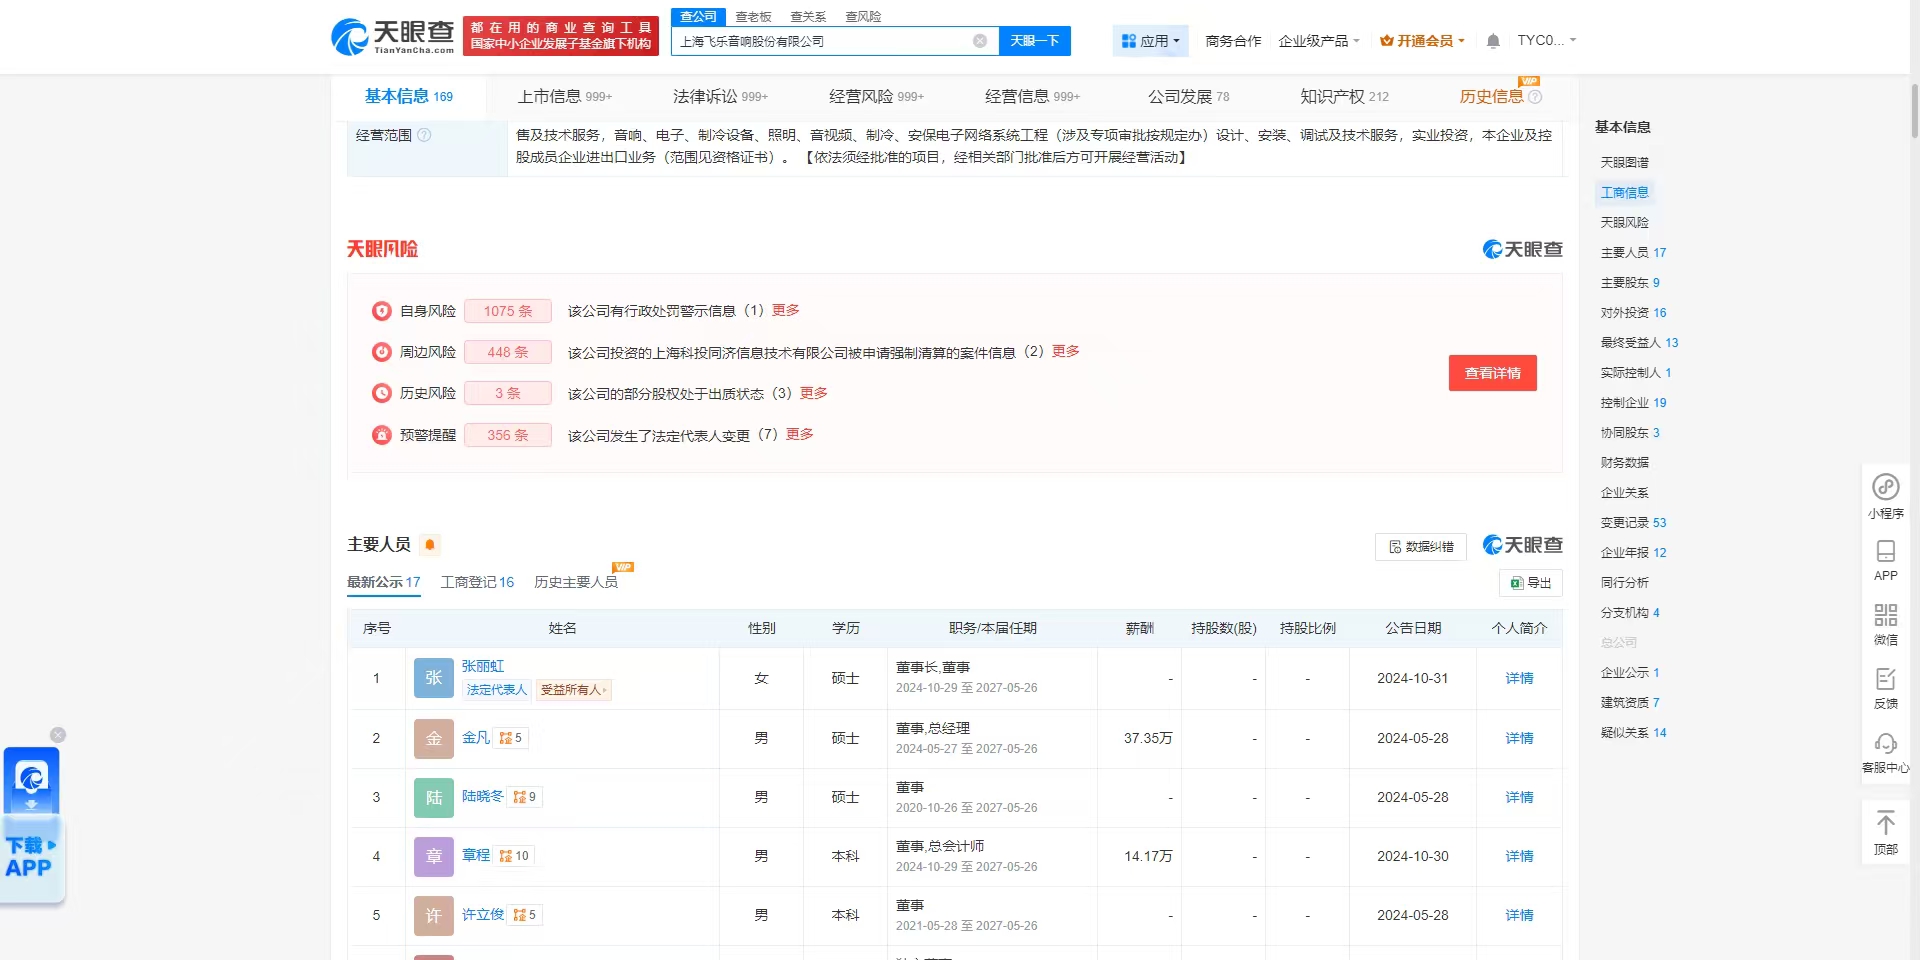The height and width of the screenshot is (960, 1920).
Task: Click the help icon beside 经营范围
Action: [x=424, y=135]
